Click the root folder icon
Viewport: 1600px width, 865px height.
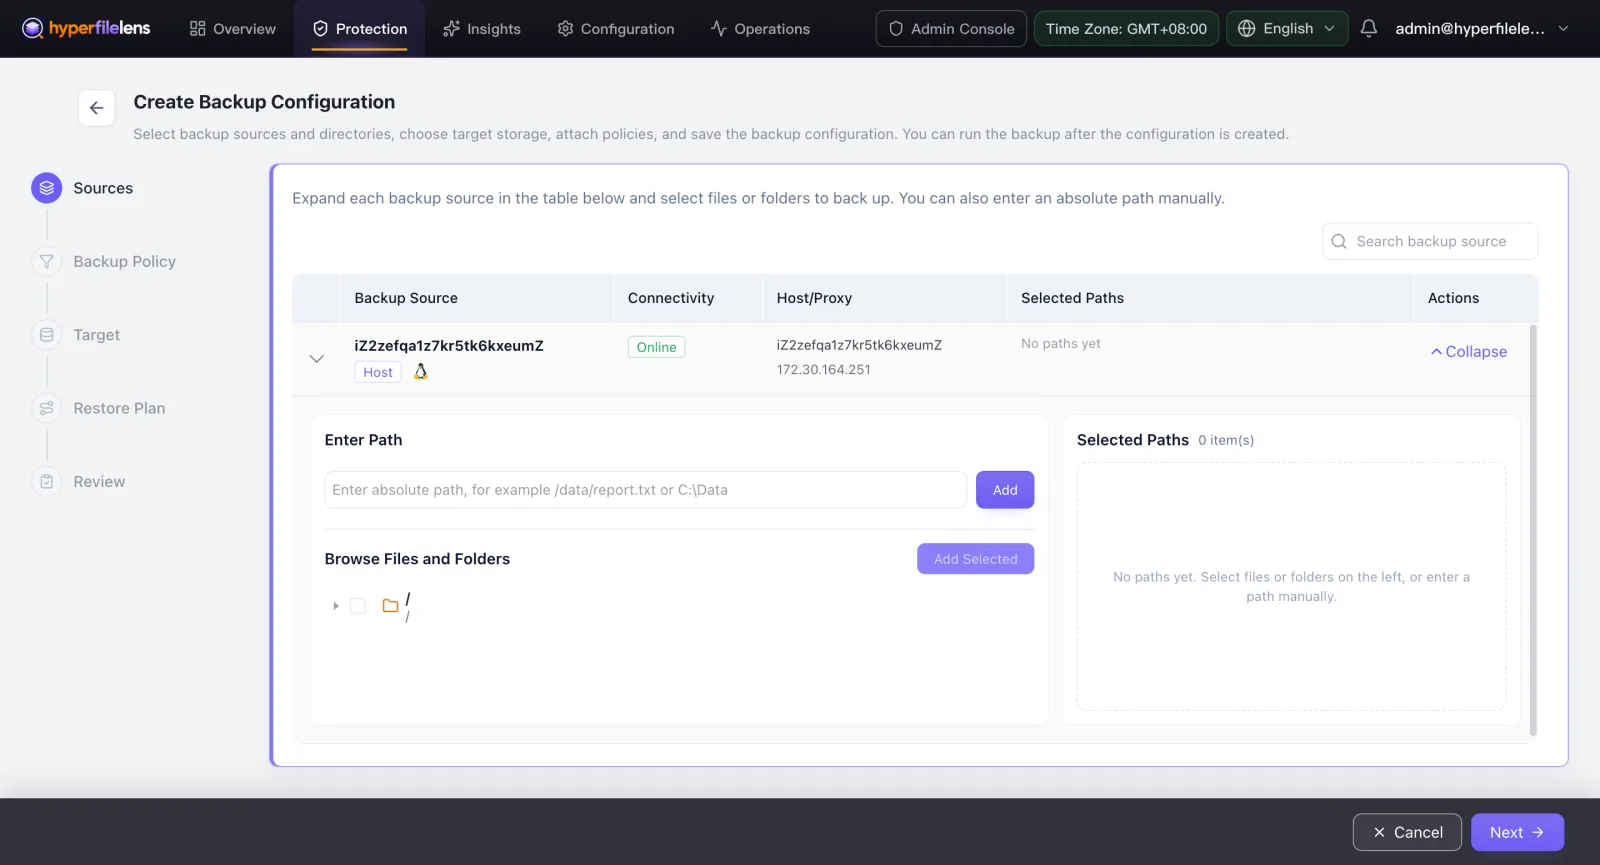coord(391,606)
